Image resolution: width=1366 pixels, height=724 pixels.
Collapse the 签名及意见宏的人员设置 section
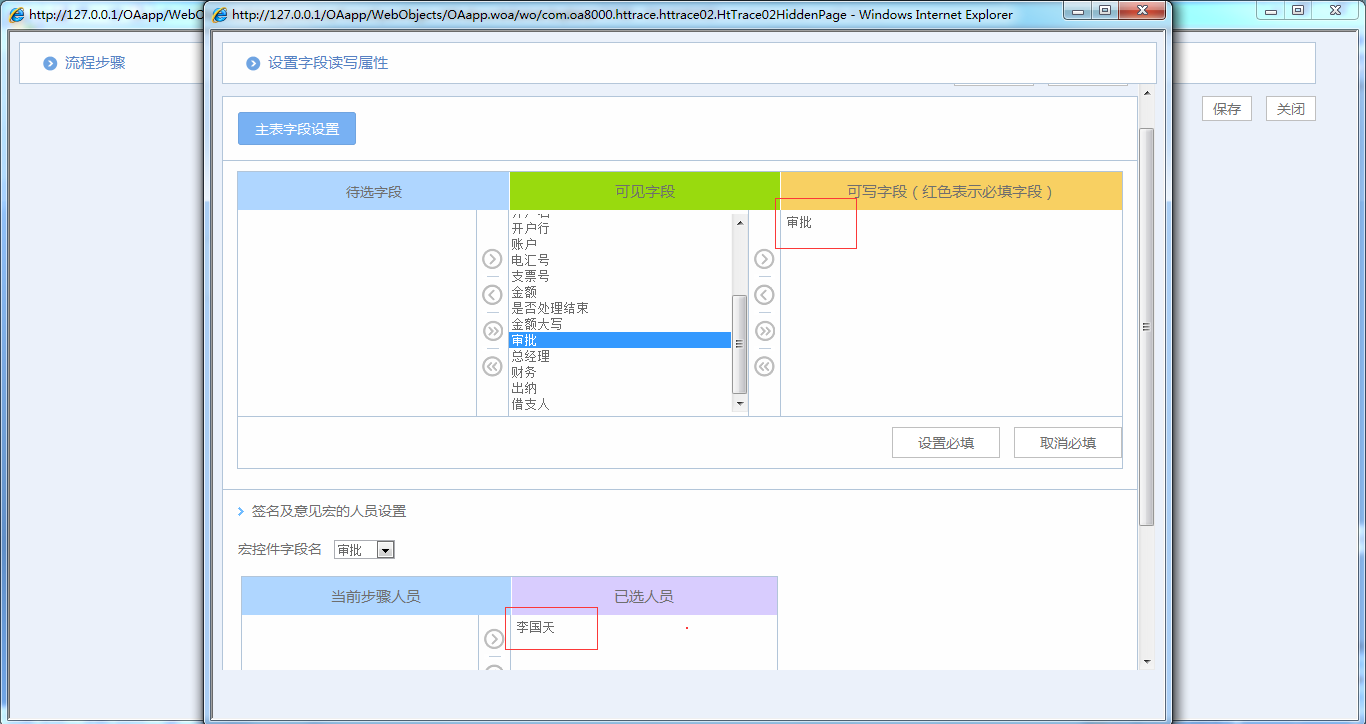[x=241, y=511]
